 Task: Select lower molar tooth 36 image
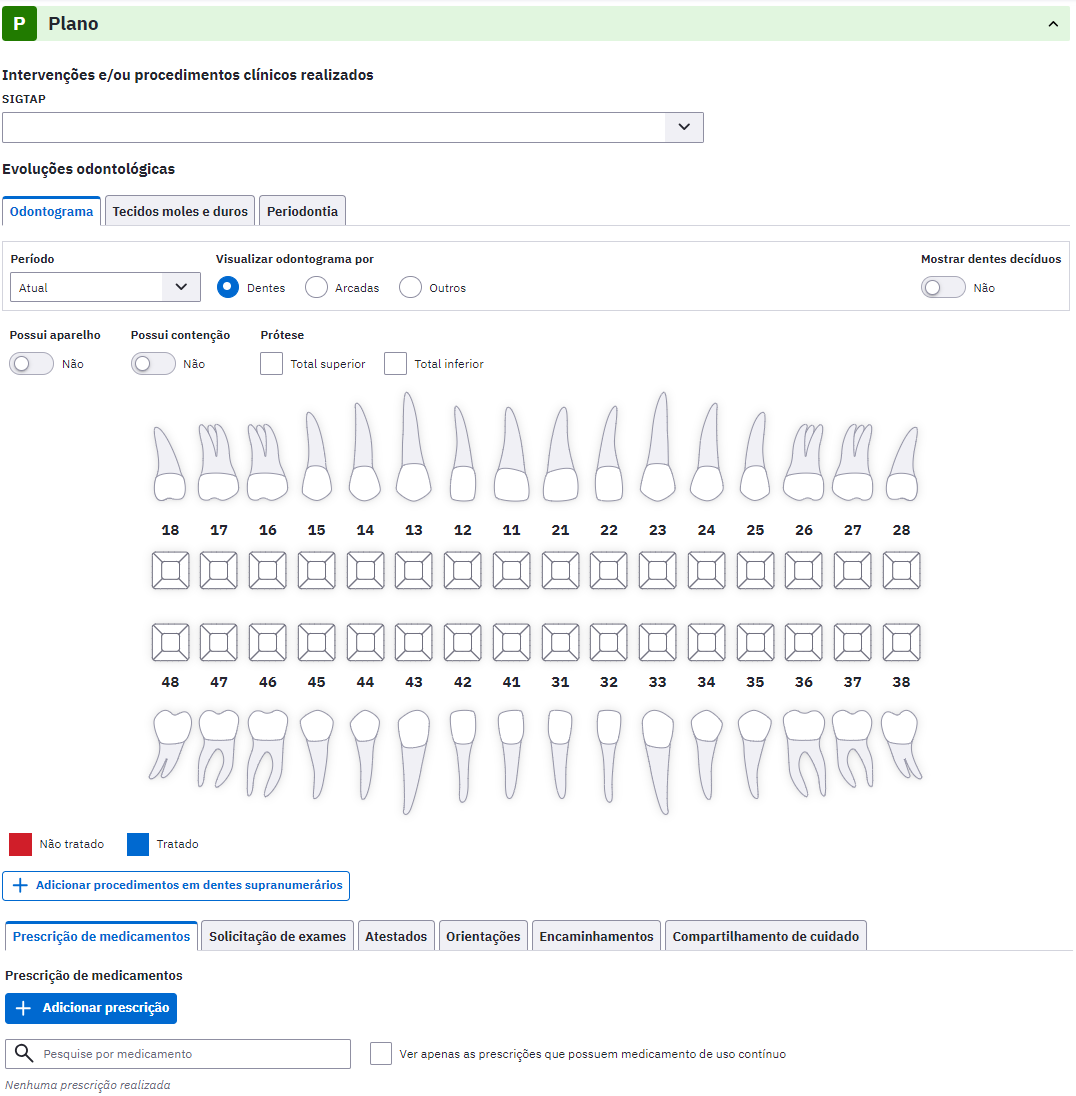pos(804,754)
